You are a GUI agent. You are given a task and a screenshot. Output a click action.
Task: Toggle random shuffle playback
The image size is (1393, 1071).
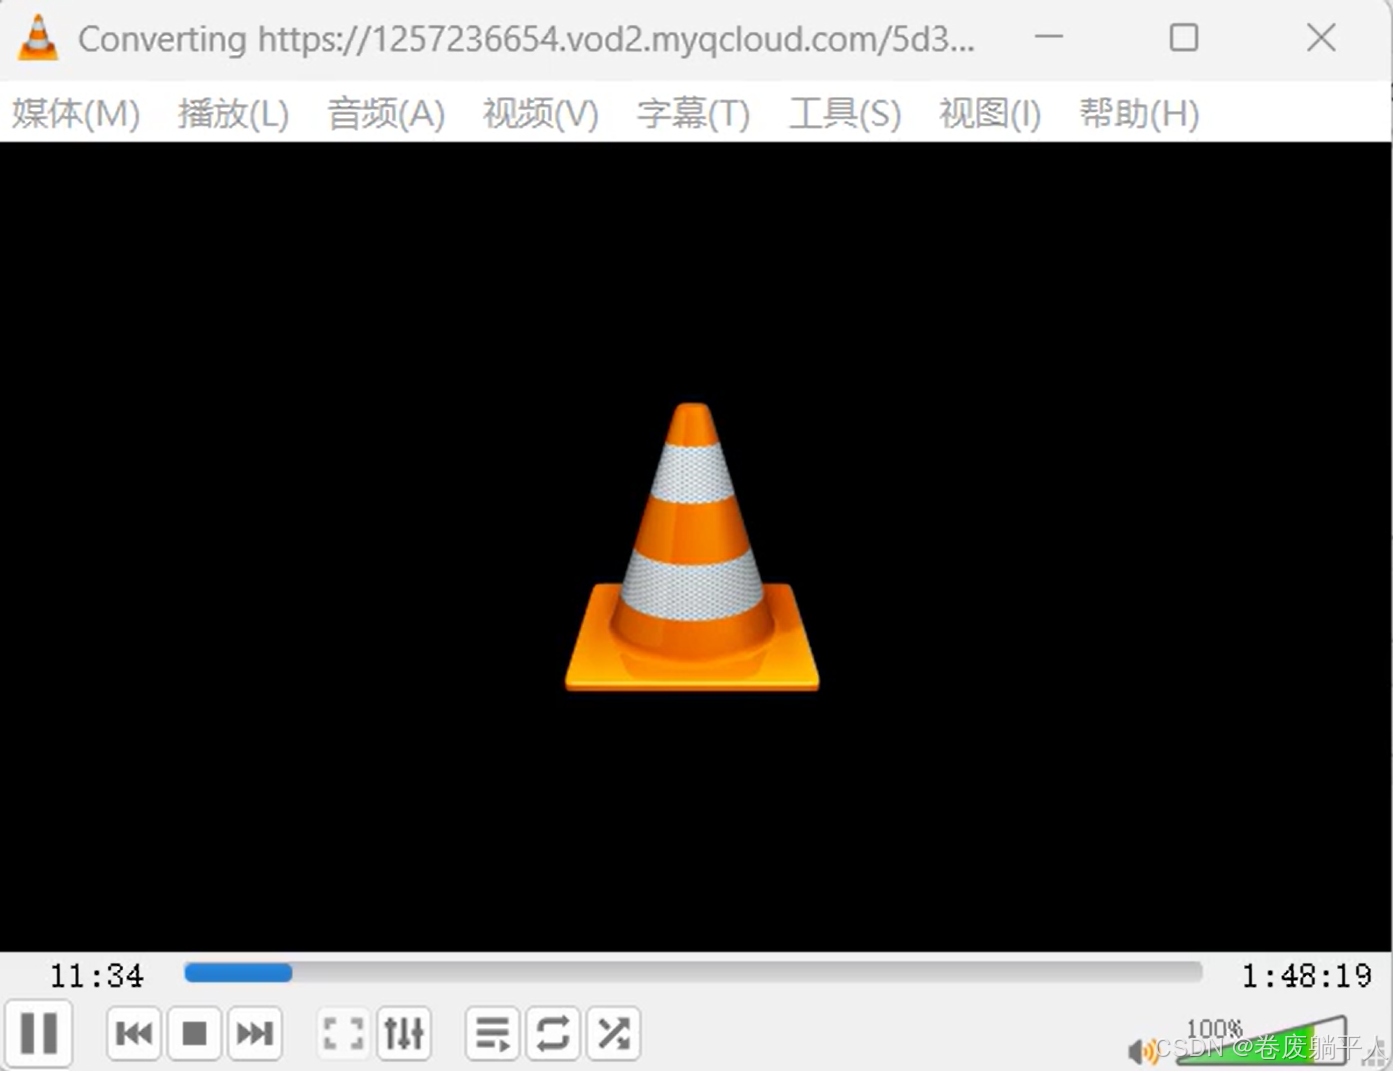613,1033
